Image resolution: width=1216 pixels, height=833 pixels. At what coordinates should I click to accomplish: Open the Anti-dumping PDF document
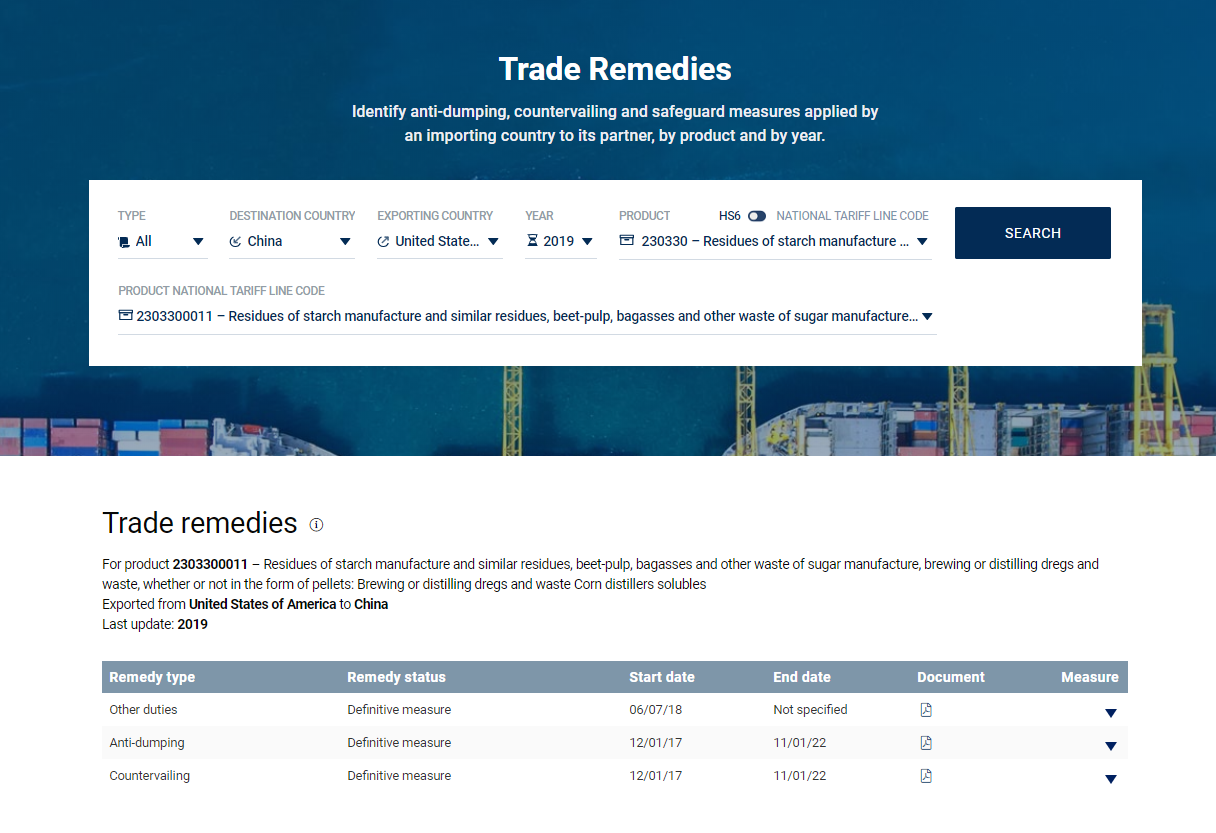pos(926,743)
